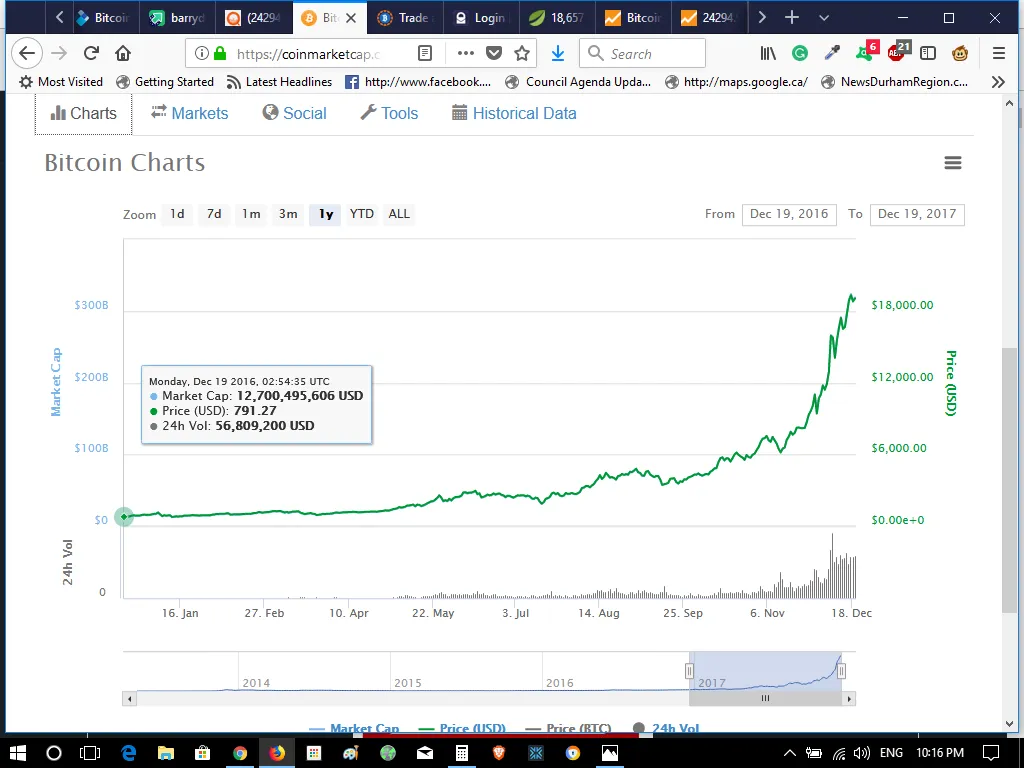The image size is (1024, 768).
Task: Toggle Price (USD) series in legend
Action: (462, 728)
